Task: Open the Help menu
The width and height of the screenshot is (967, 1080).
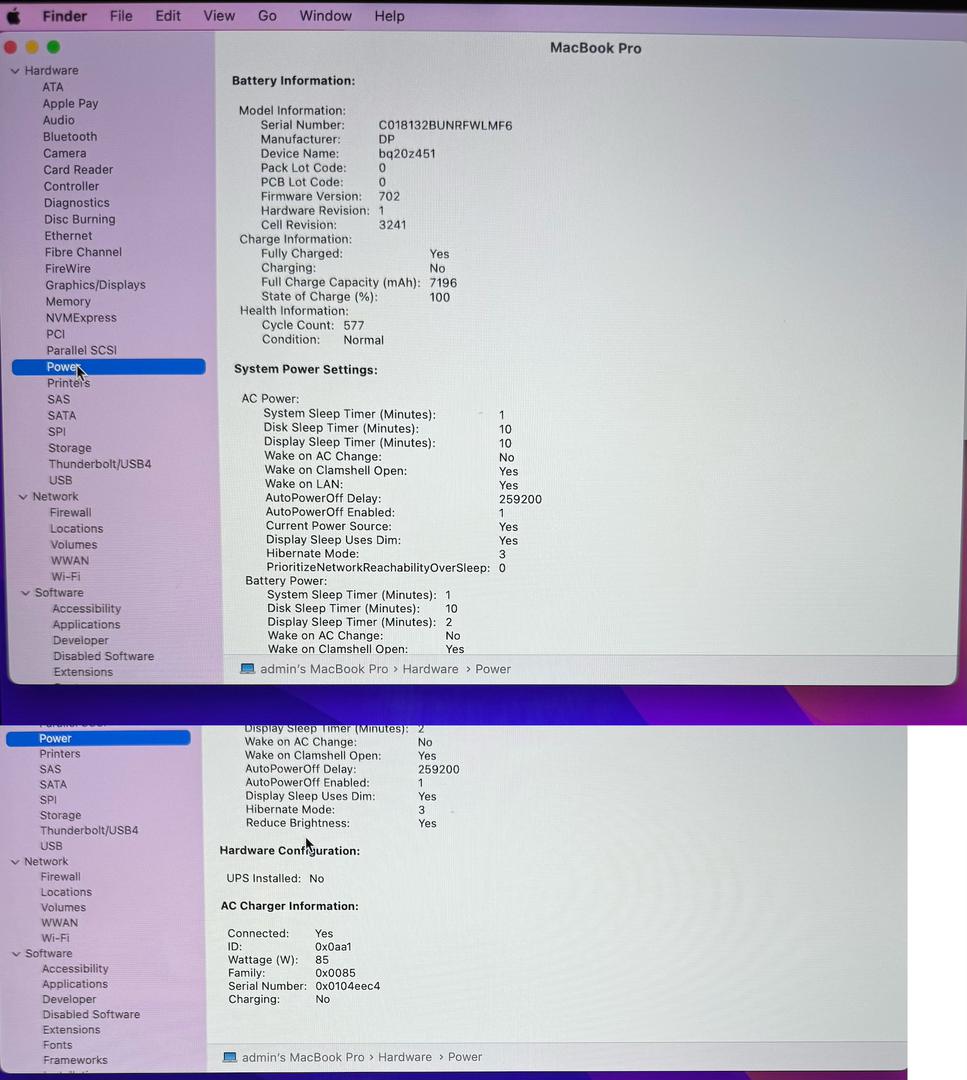Action: (x=390, y=16)
